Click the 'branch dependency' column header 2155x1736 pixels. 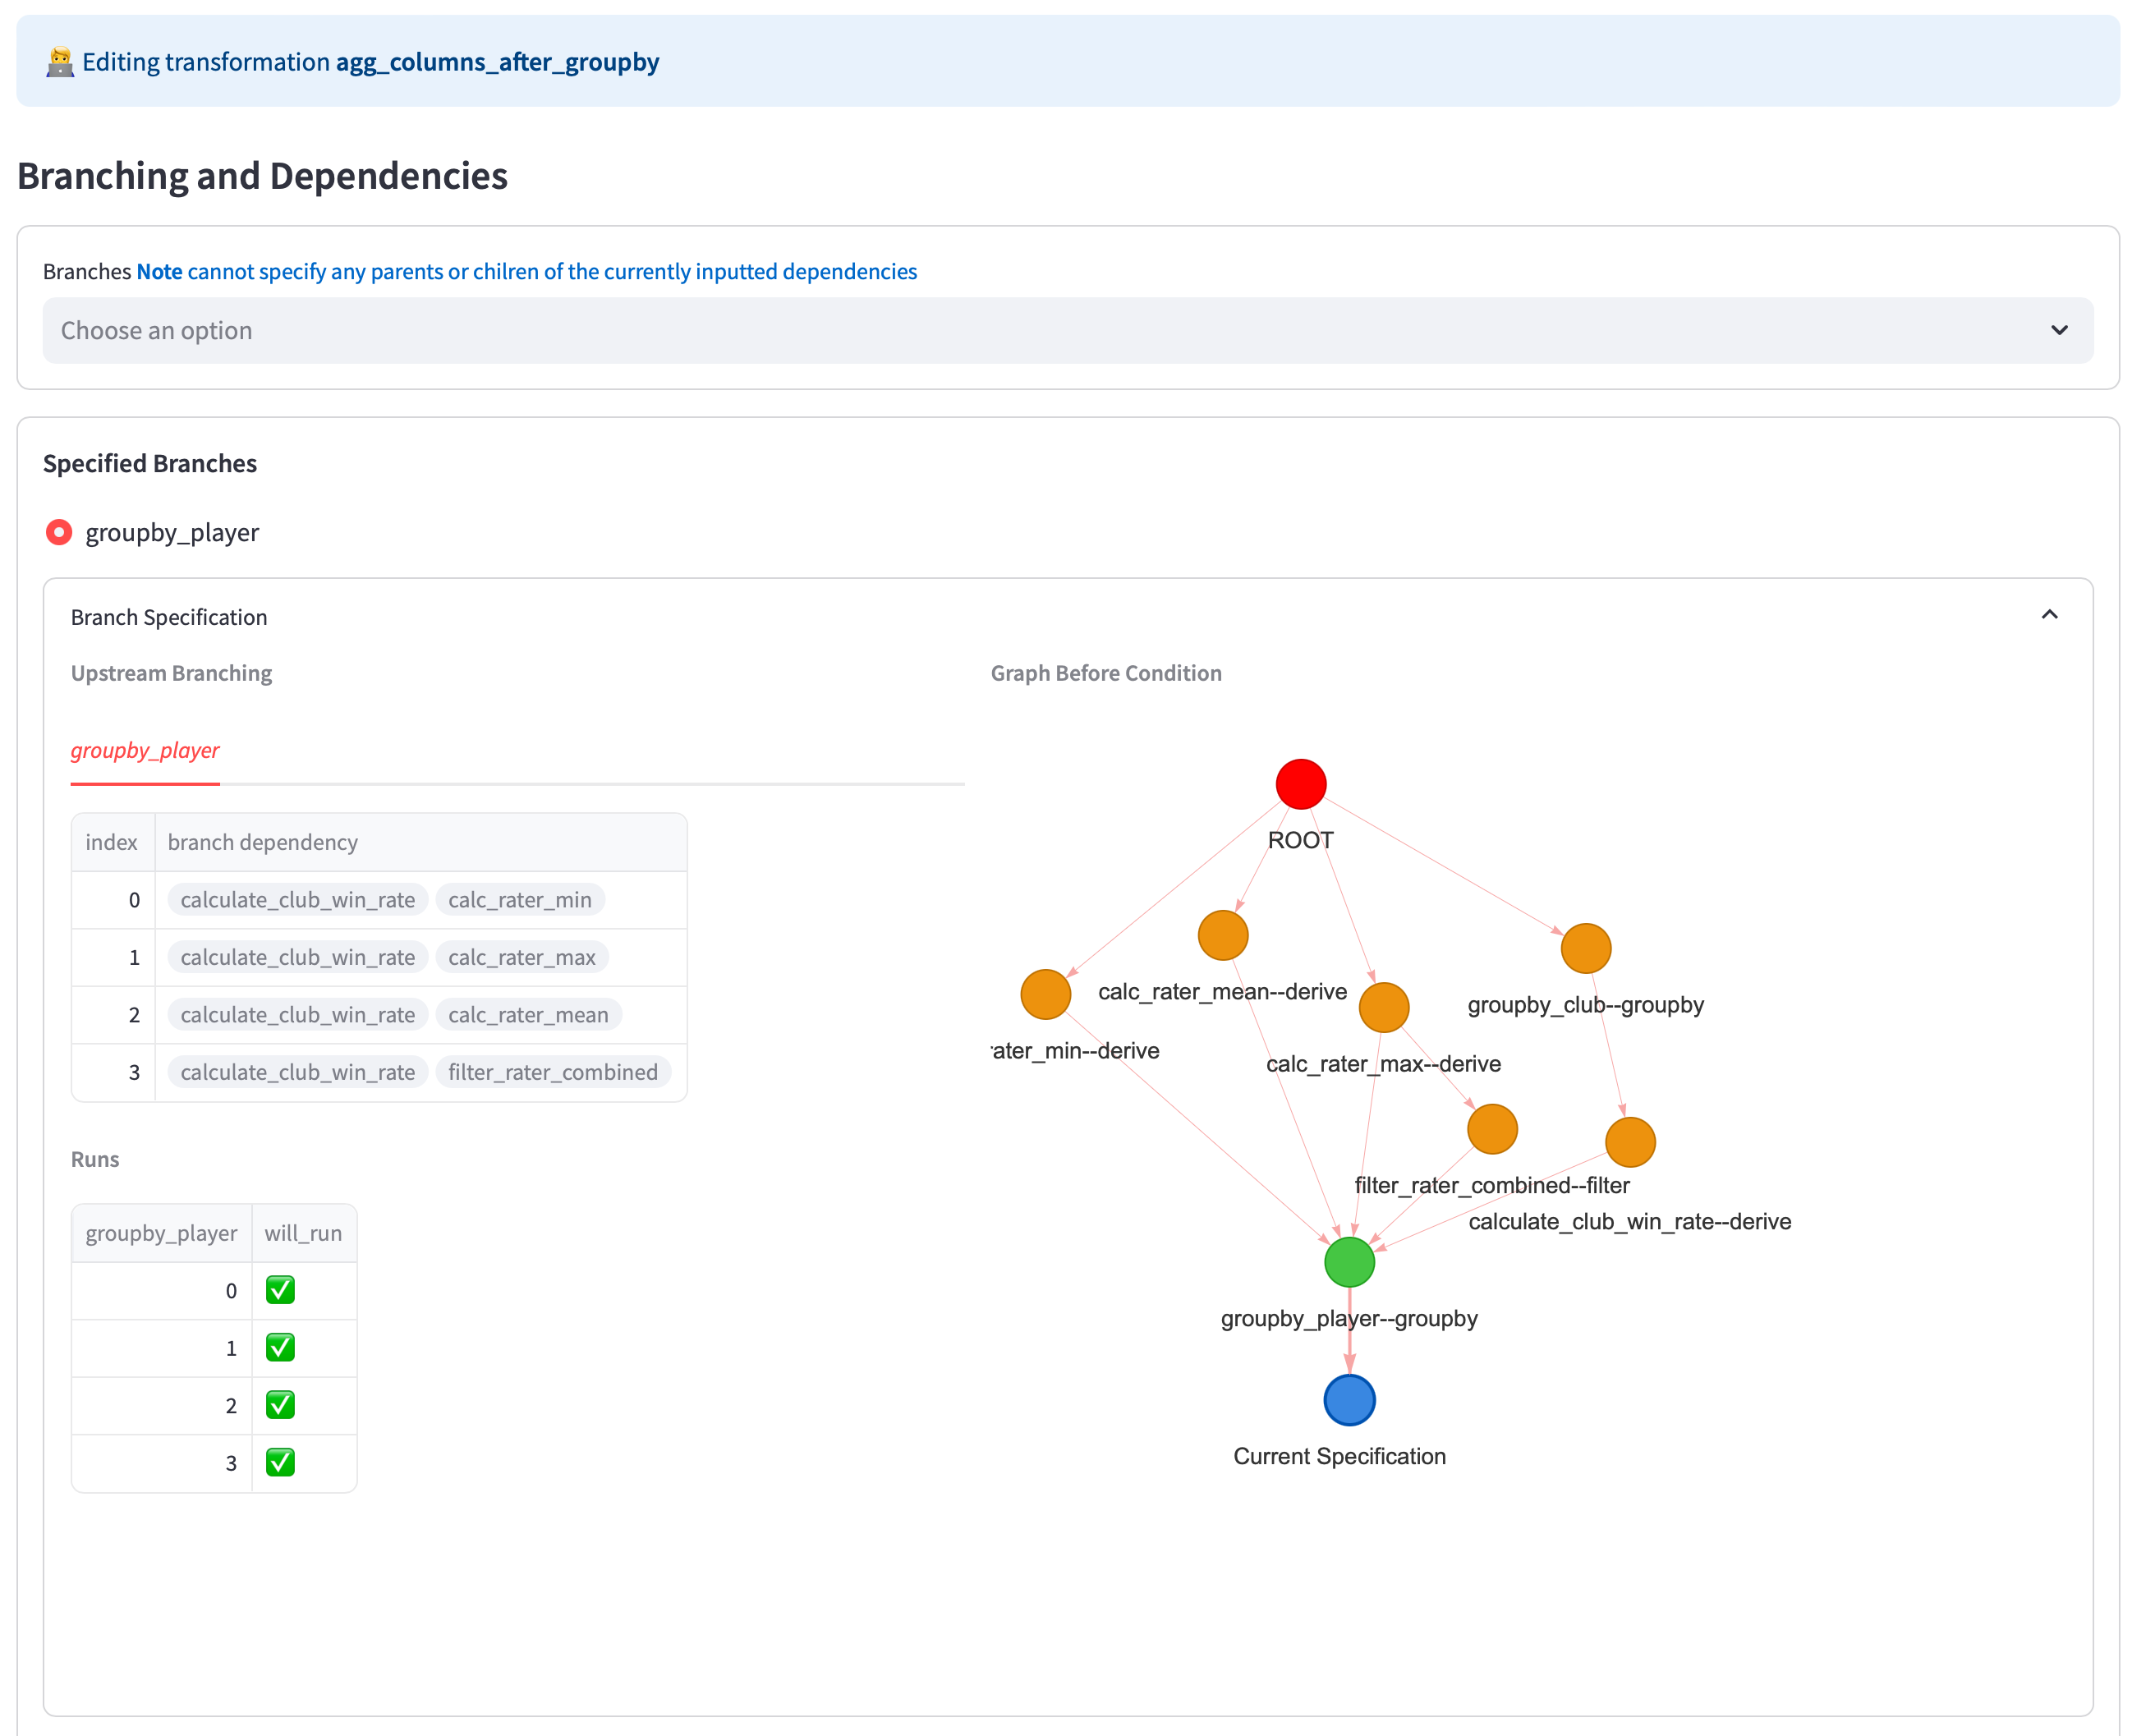coord(262,843)
